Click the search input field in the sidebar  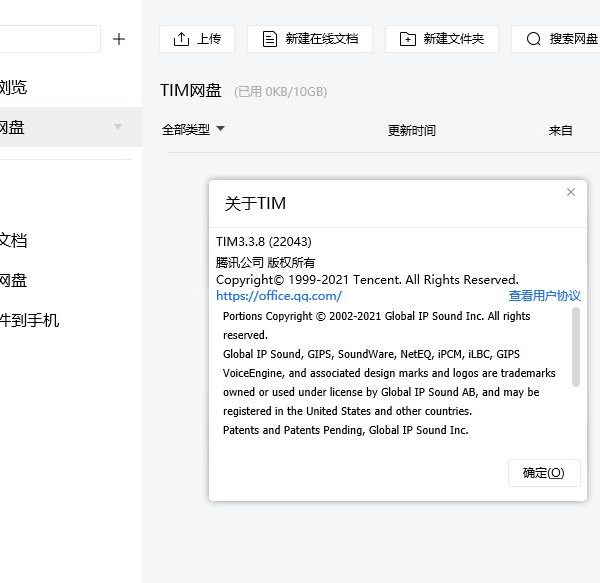pyautogui.click(x=50, y=39)
